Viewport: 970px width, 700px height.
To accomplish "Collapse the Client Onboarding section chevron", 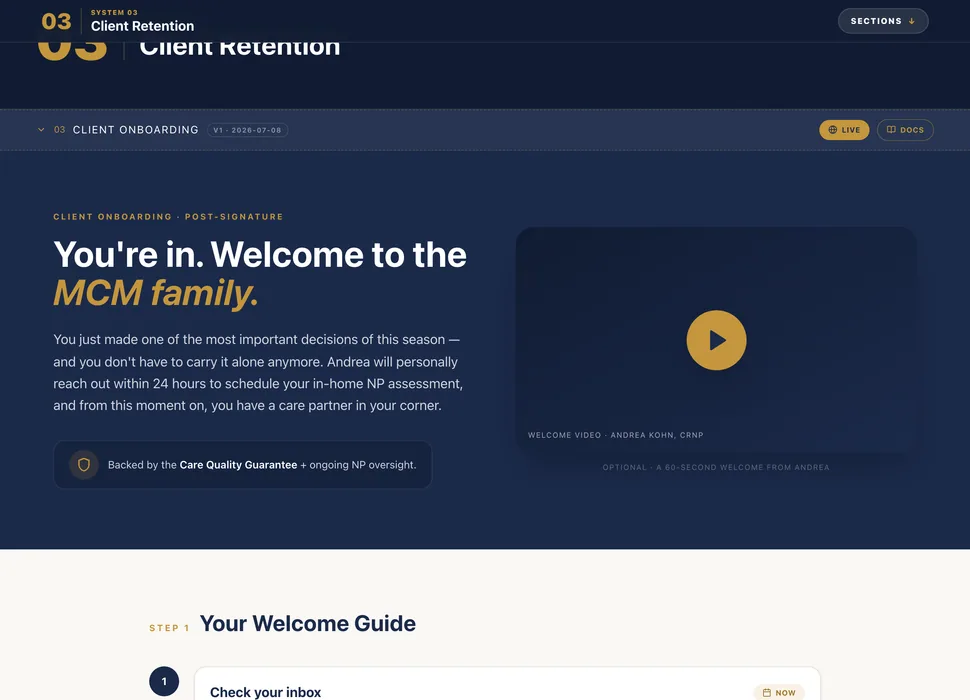I will tap(41, 130).
